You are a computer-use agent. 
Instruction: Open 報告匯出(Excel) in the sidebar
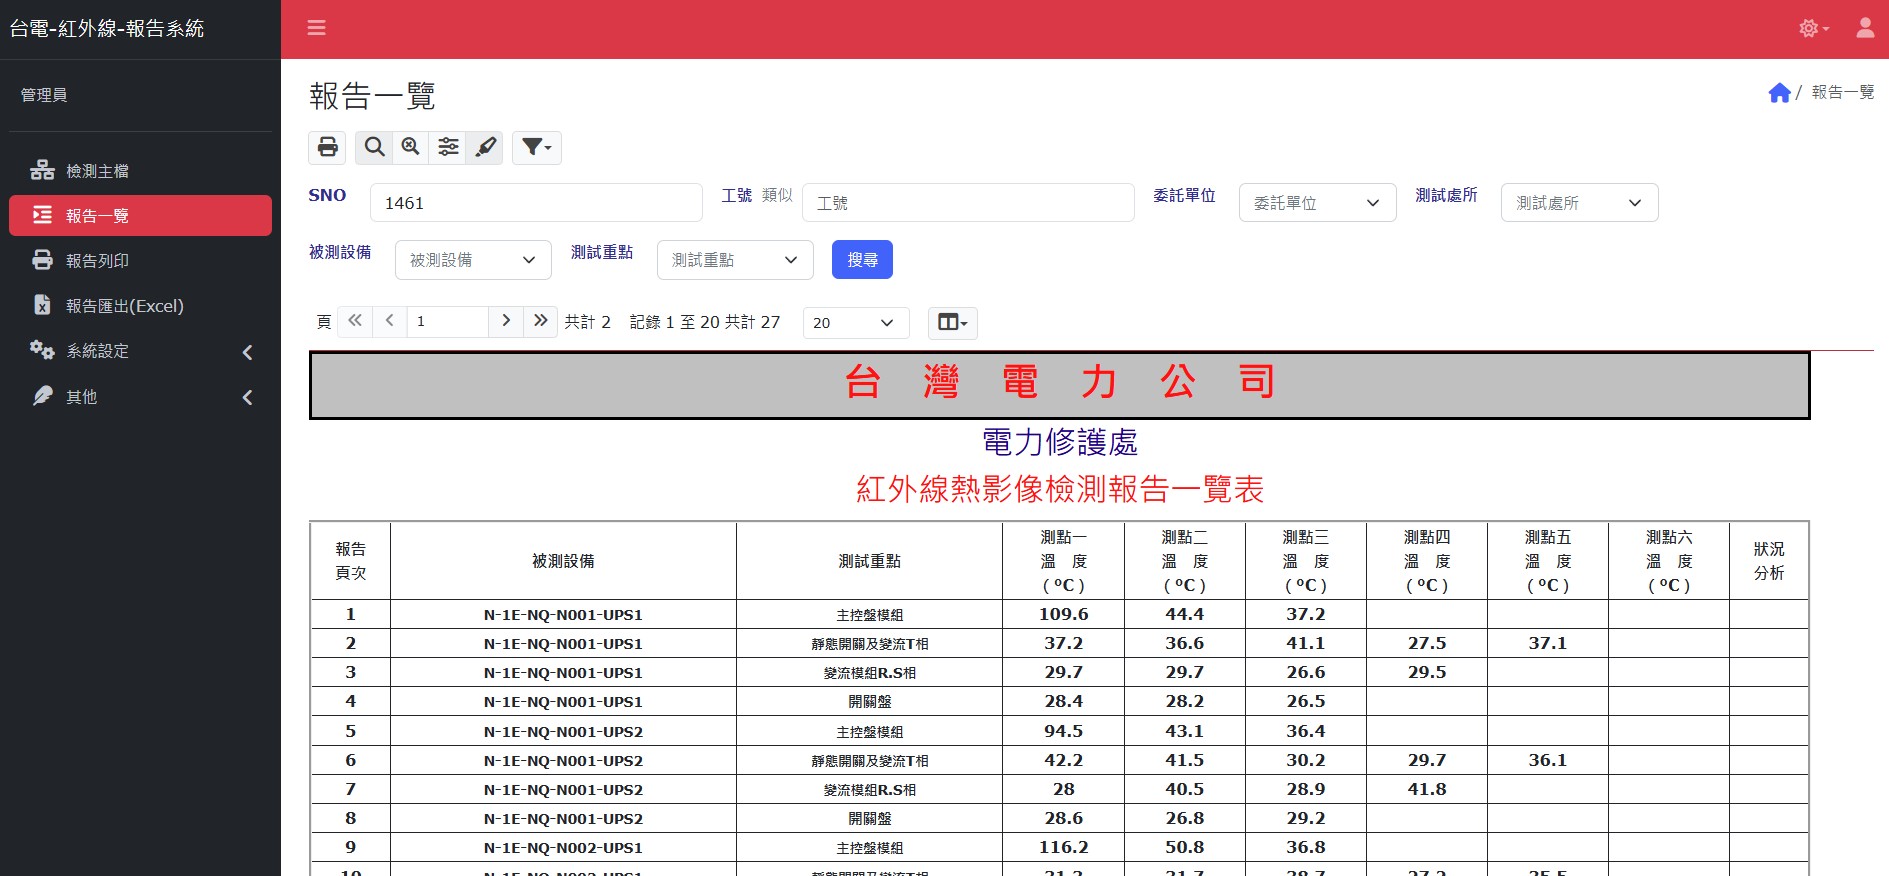tap(140, 306)
